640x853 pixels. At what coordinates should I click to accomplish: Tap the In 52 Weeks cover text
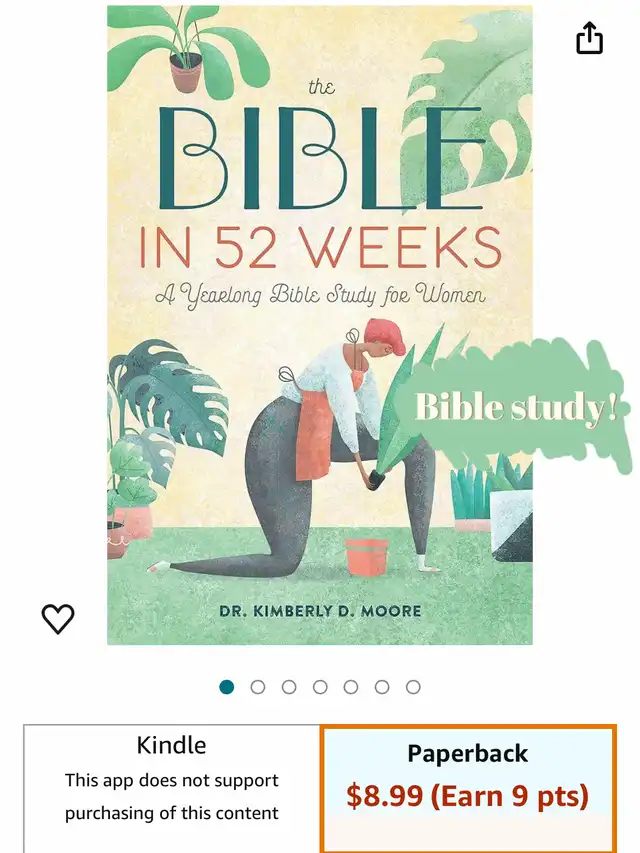point(320,248)
